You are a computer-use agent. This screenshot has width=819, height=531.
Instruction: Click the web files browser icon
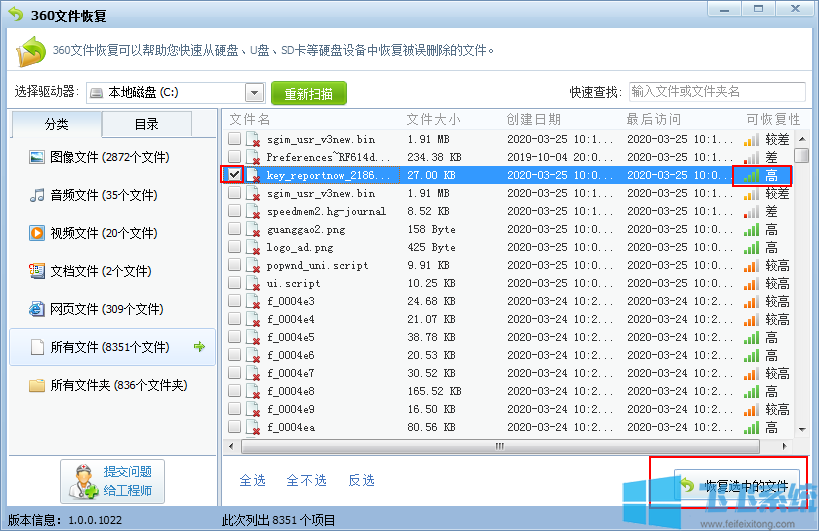pos(37,309)
